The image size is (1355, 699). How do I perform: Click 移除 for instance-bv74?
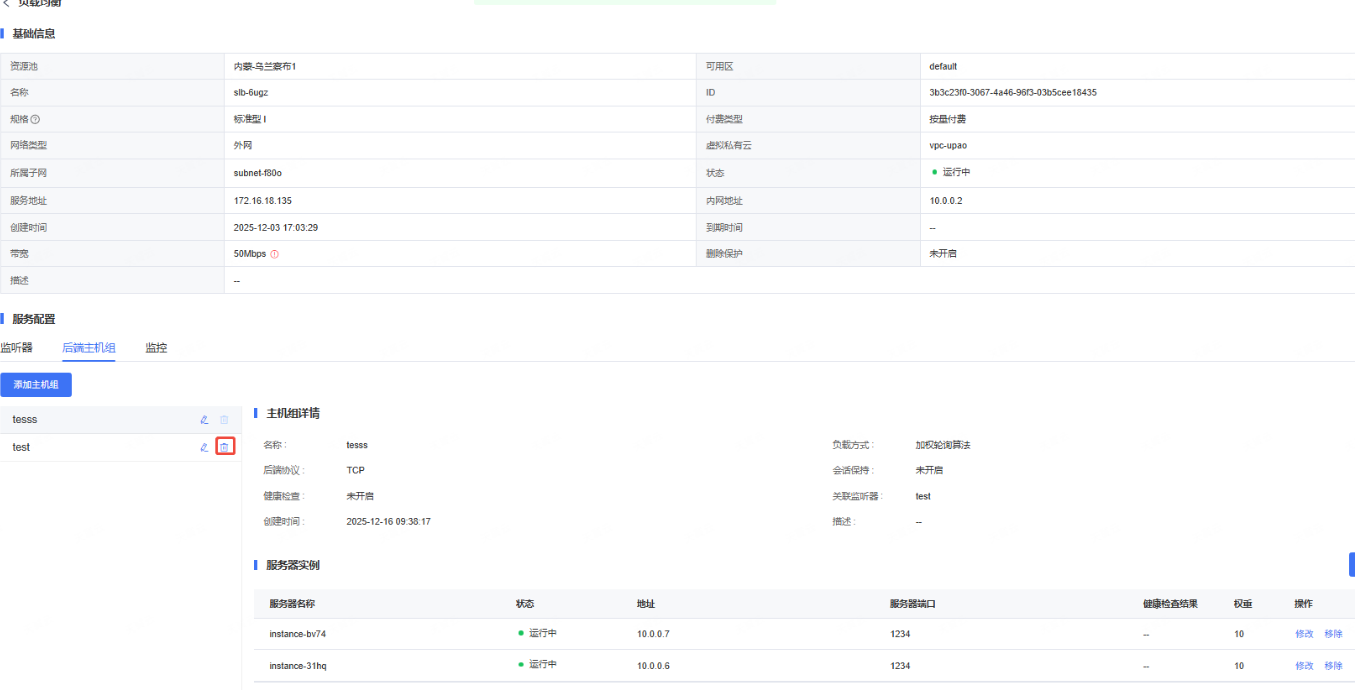[1333, 634]
